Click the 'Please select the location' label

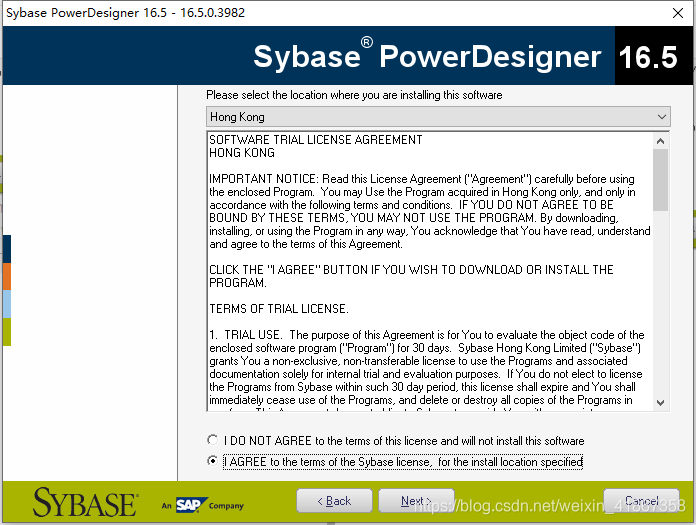point(354,95)
